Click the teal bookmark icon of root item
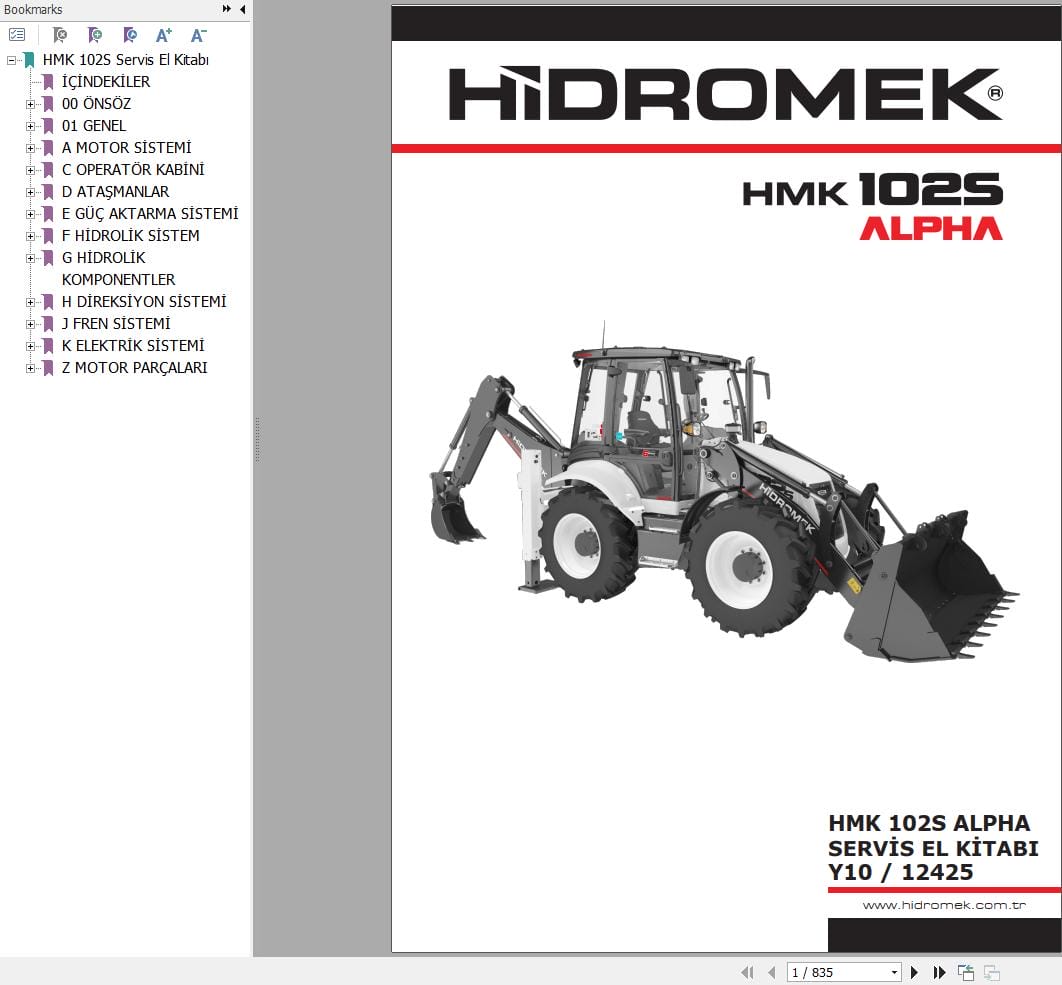Screen dimensions: 1062x985 (29, 60)
